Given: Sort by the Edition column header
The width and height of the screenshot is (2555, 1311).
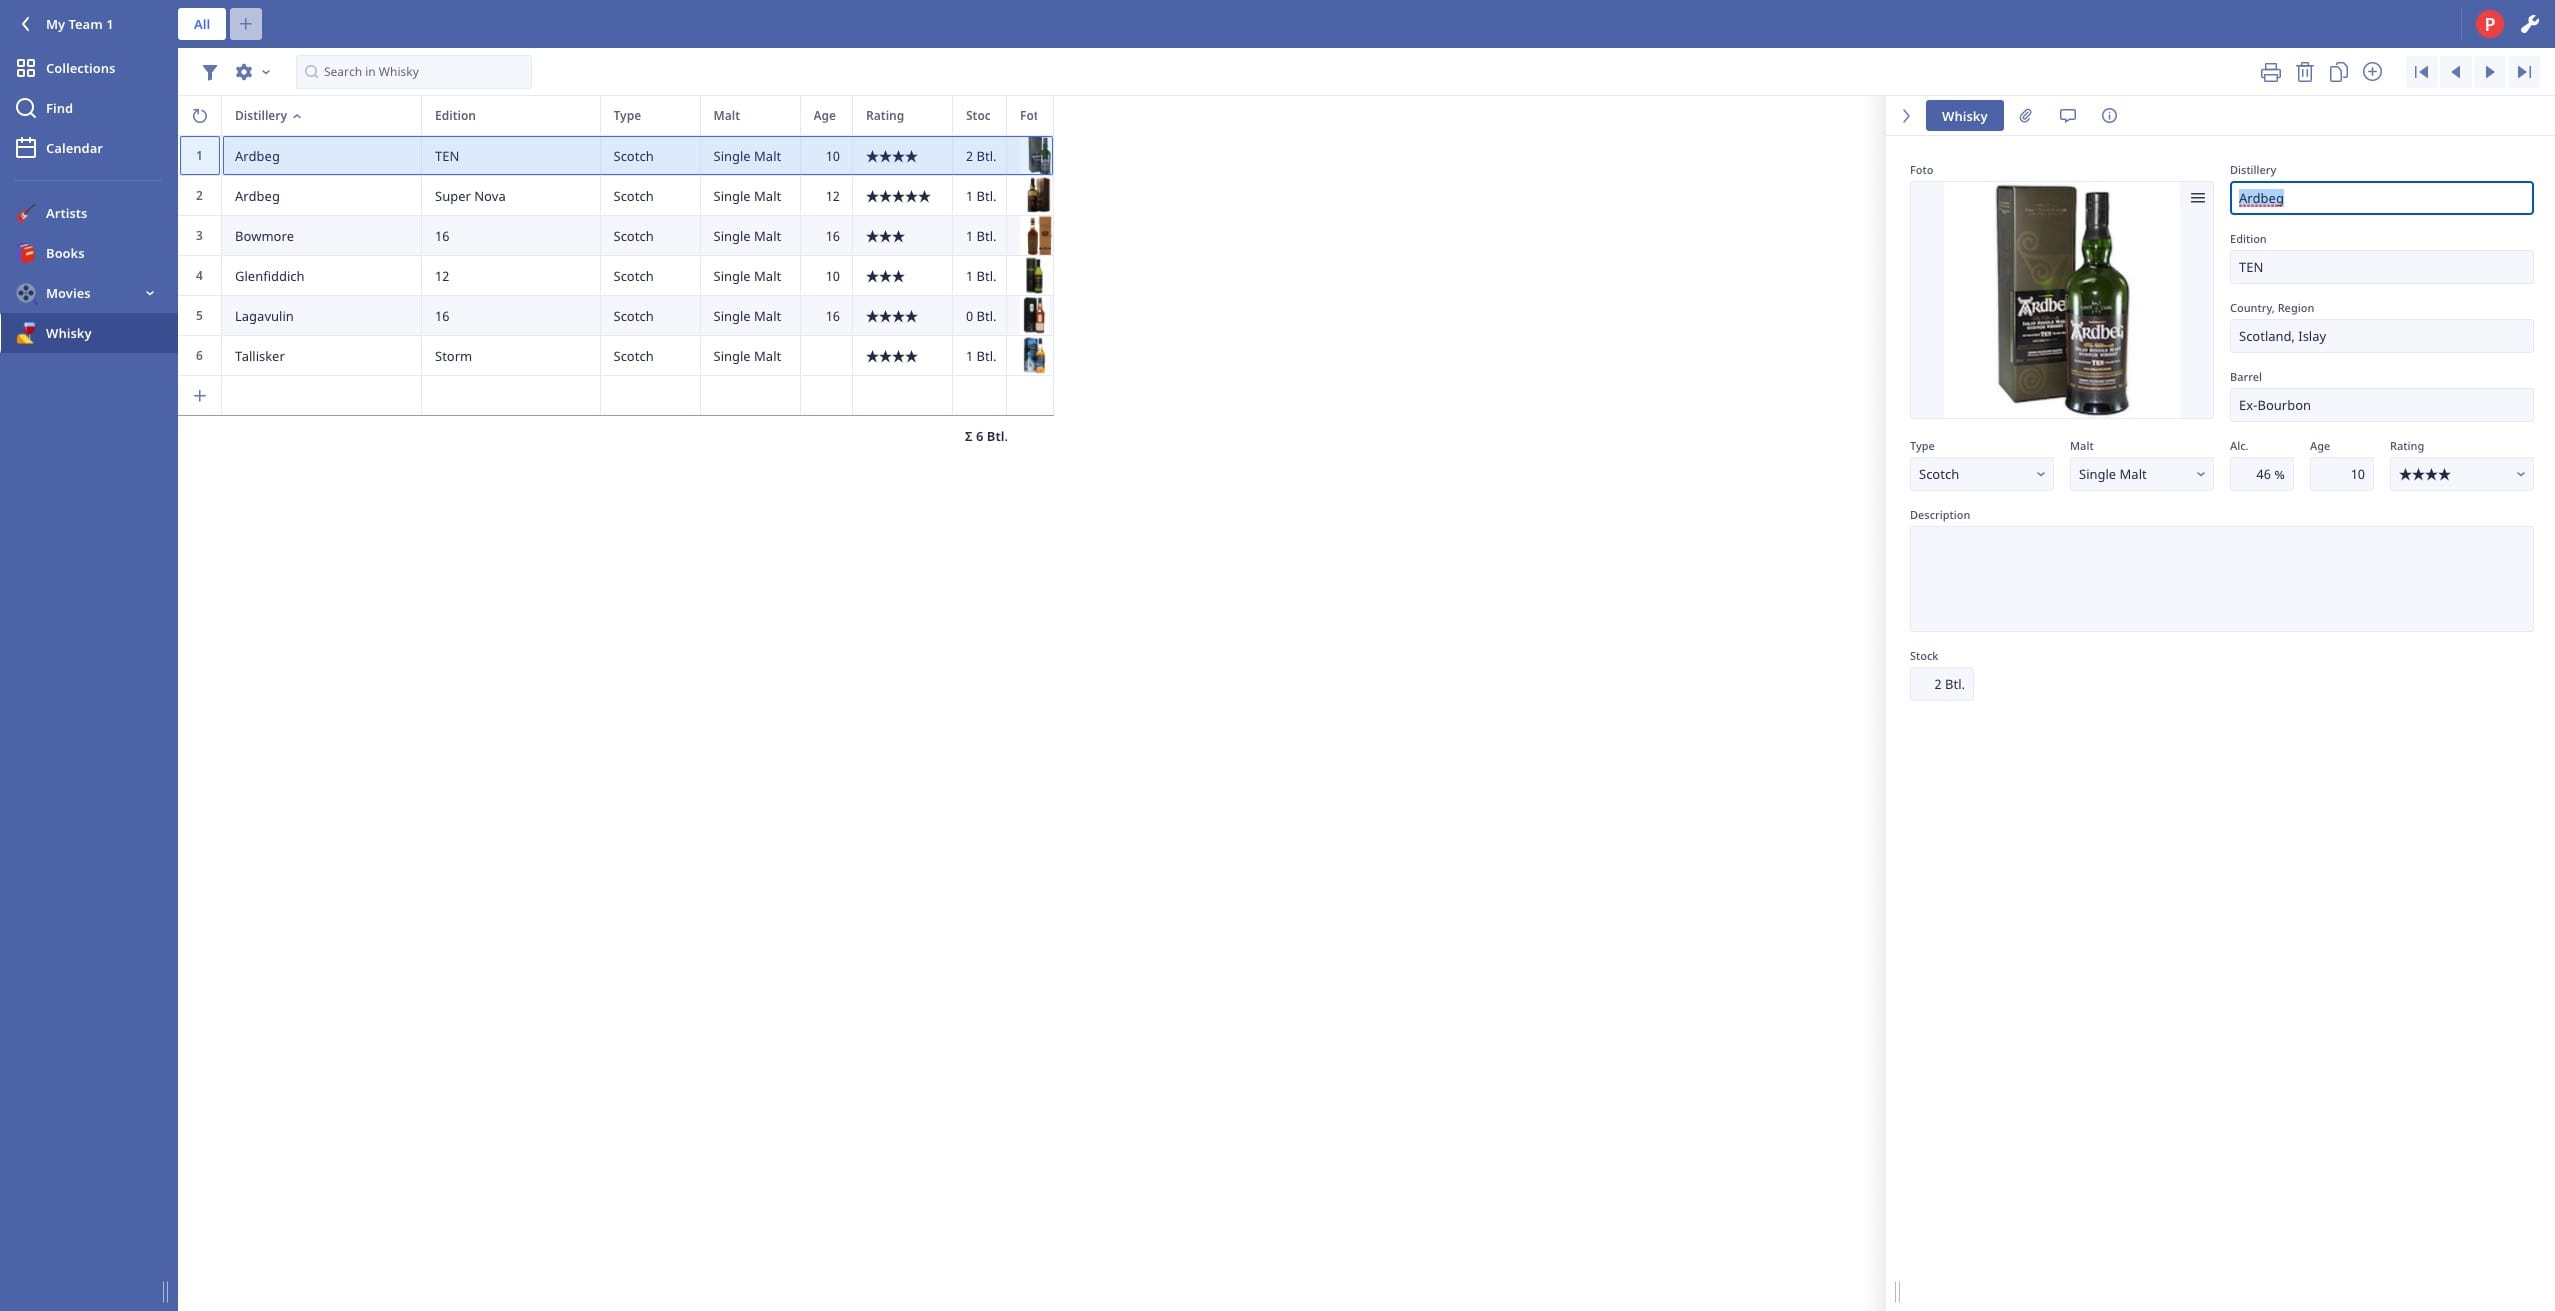Looking at the screenshot, I should 511,116.
